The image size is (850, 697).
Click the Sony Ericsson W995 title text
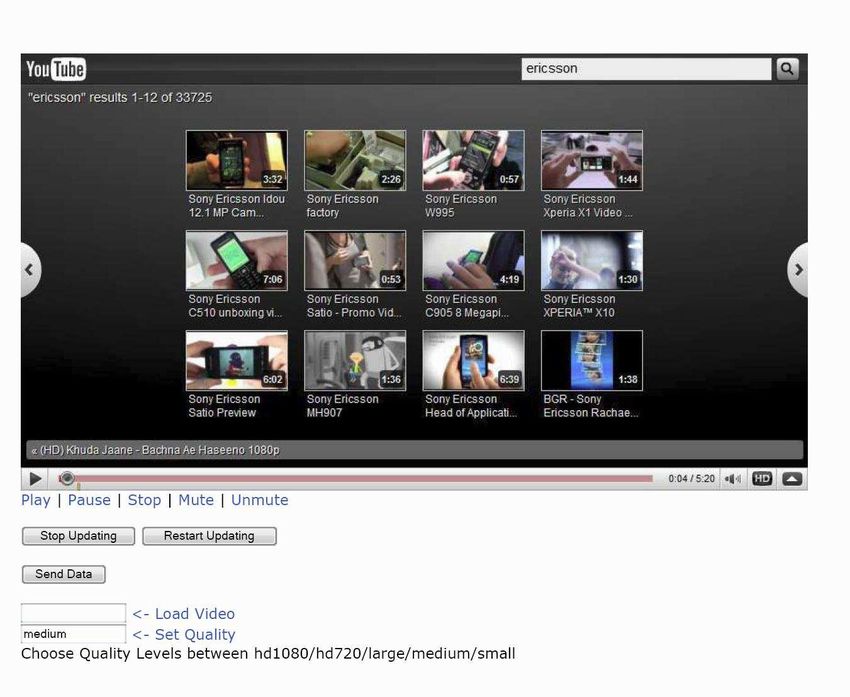(461, 206)
